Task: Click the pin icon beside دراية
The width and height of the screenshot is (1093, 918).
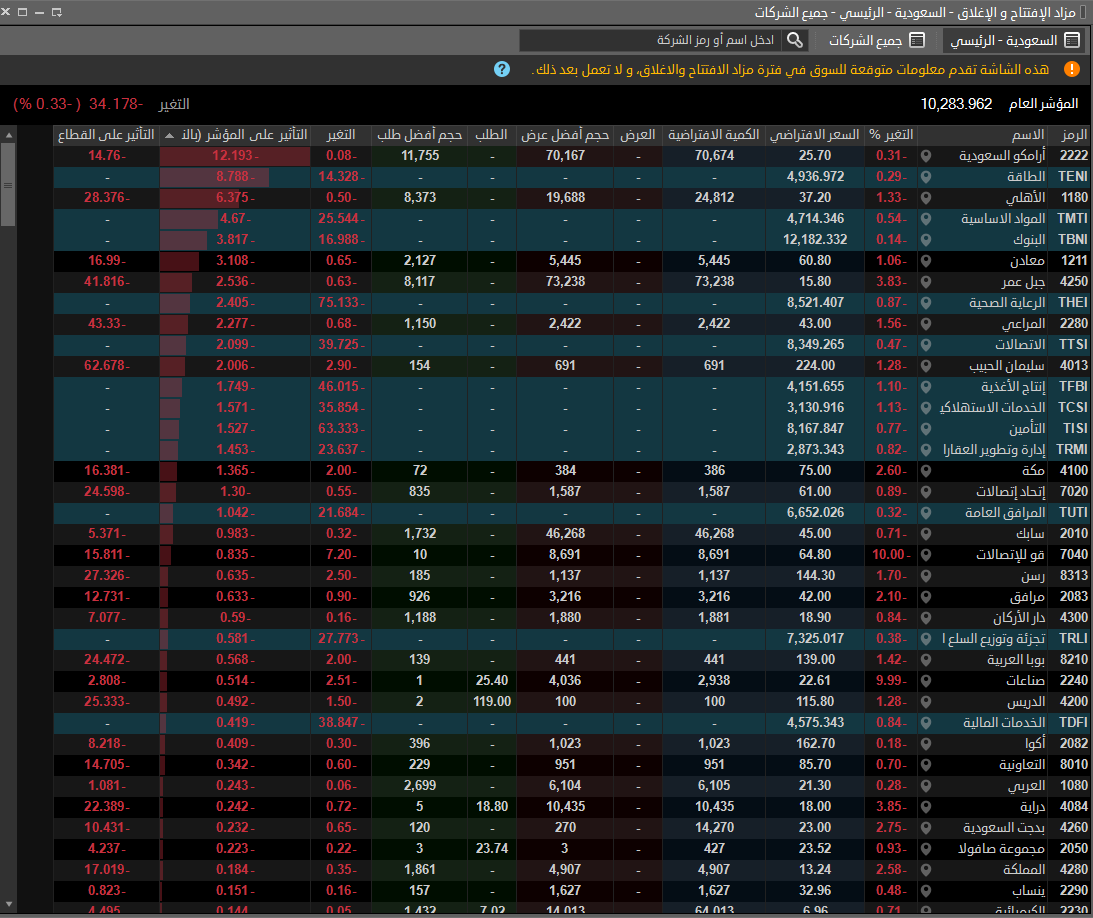Action: (926, 807)
